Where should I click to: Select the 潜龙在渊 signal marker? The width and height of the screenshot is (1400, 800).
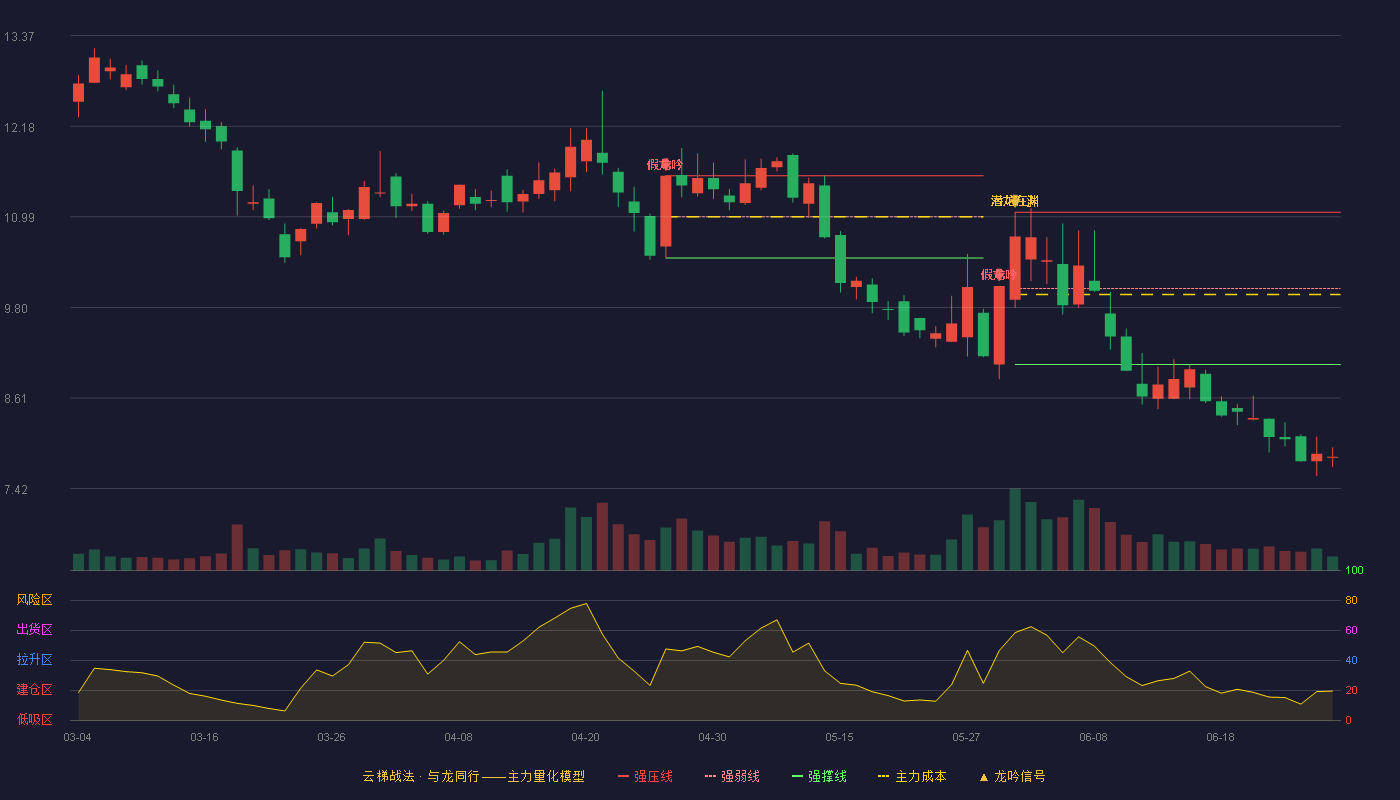click(x=1015, y=201)
